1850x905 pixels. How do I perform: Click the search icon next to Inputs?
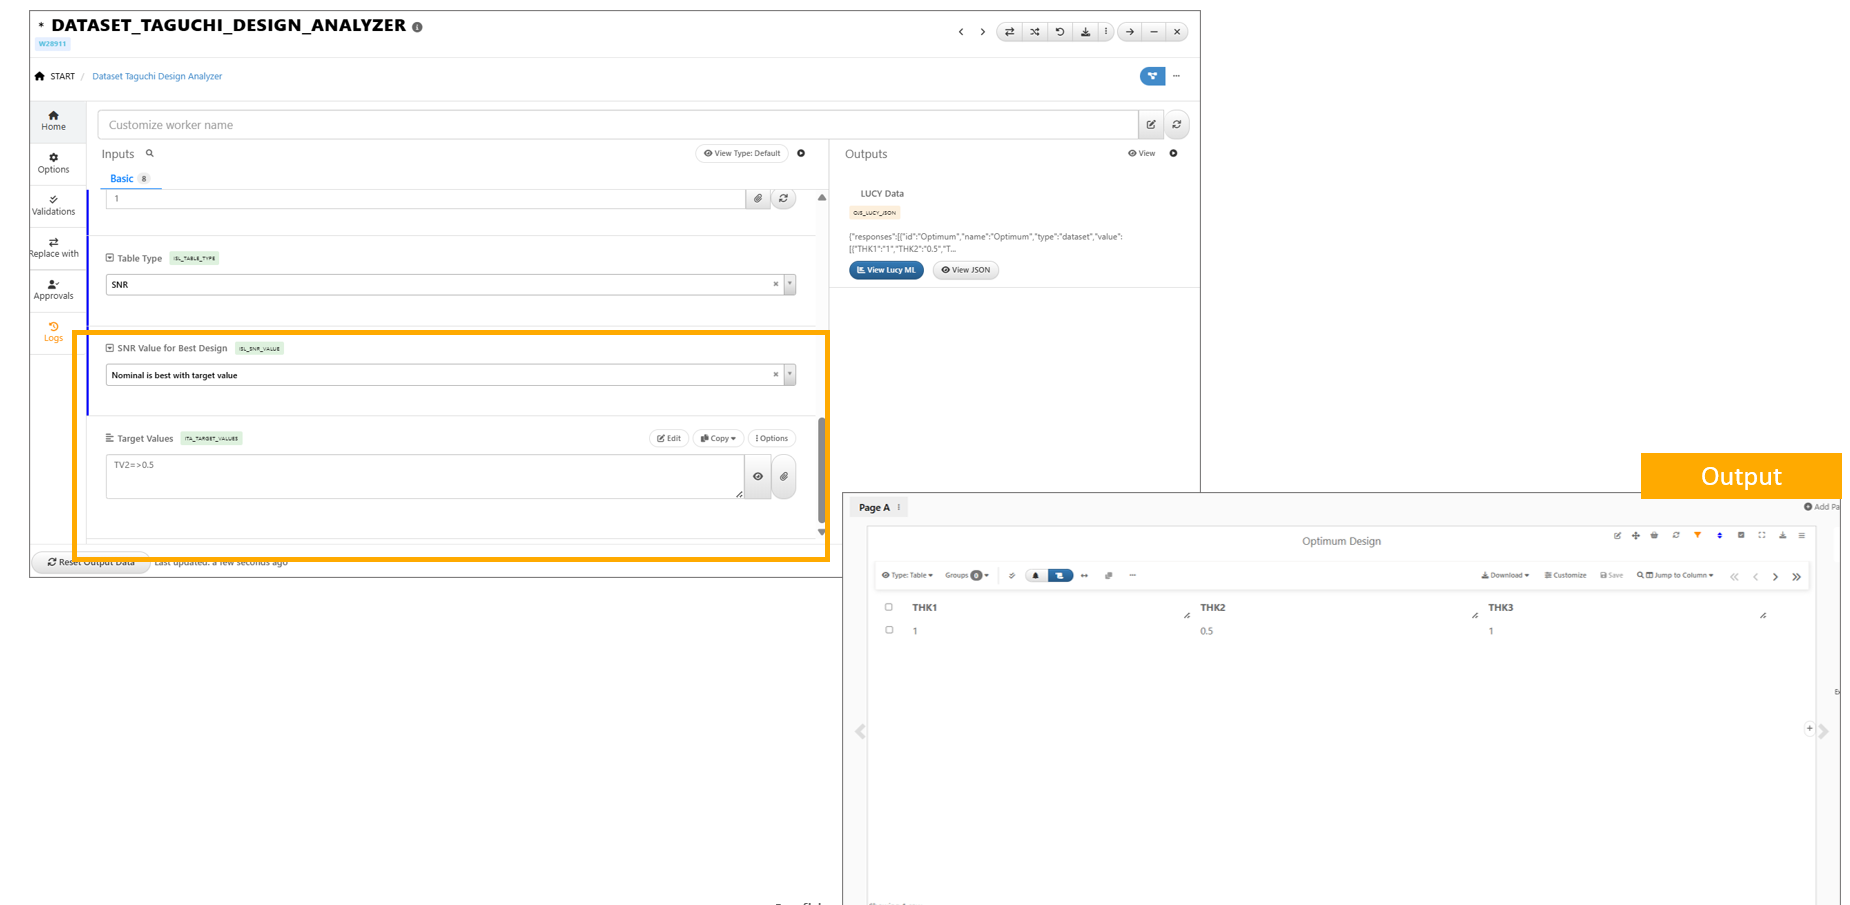point(150,154)
